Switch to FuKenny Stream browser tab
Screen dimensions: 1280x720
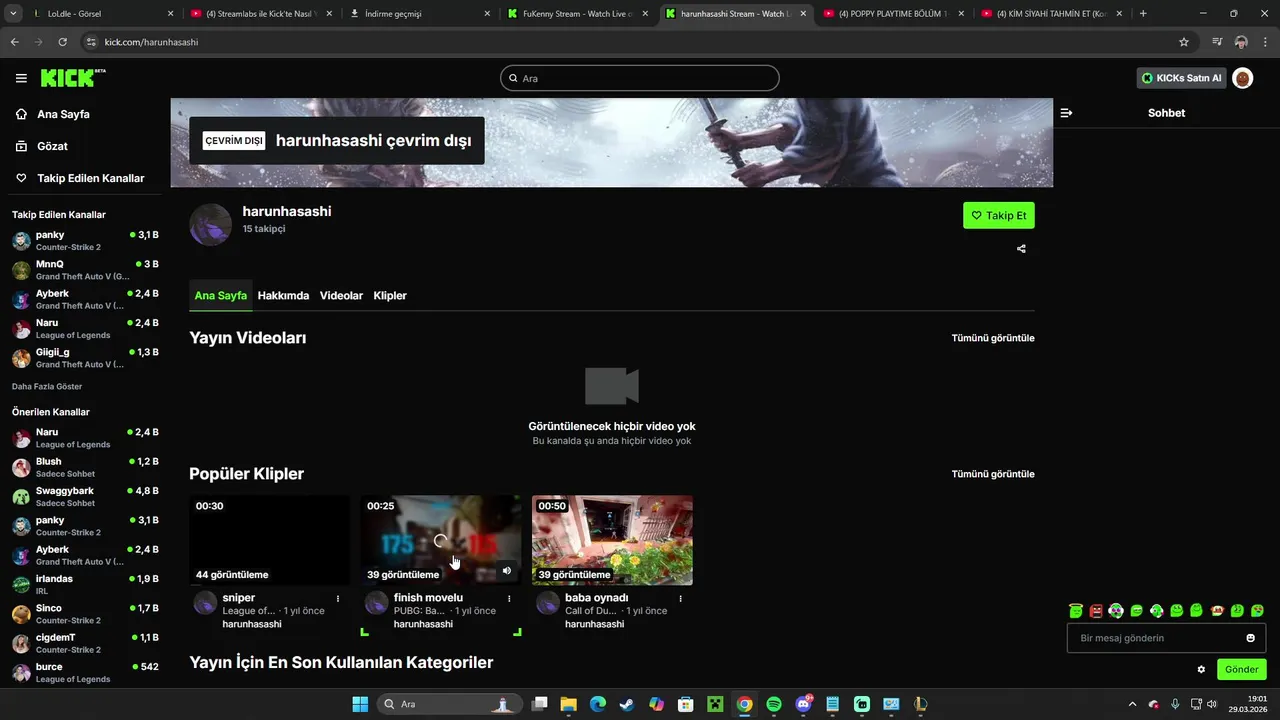pos(579,14)
